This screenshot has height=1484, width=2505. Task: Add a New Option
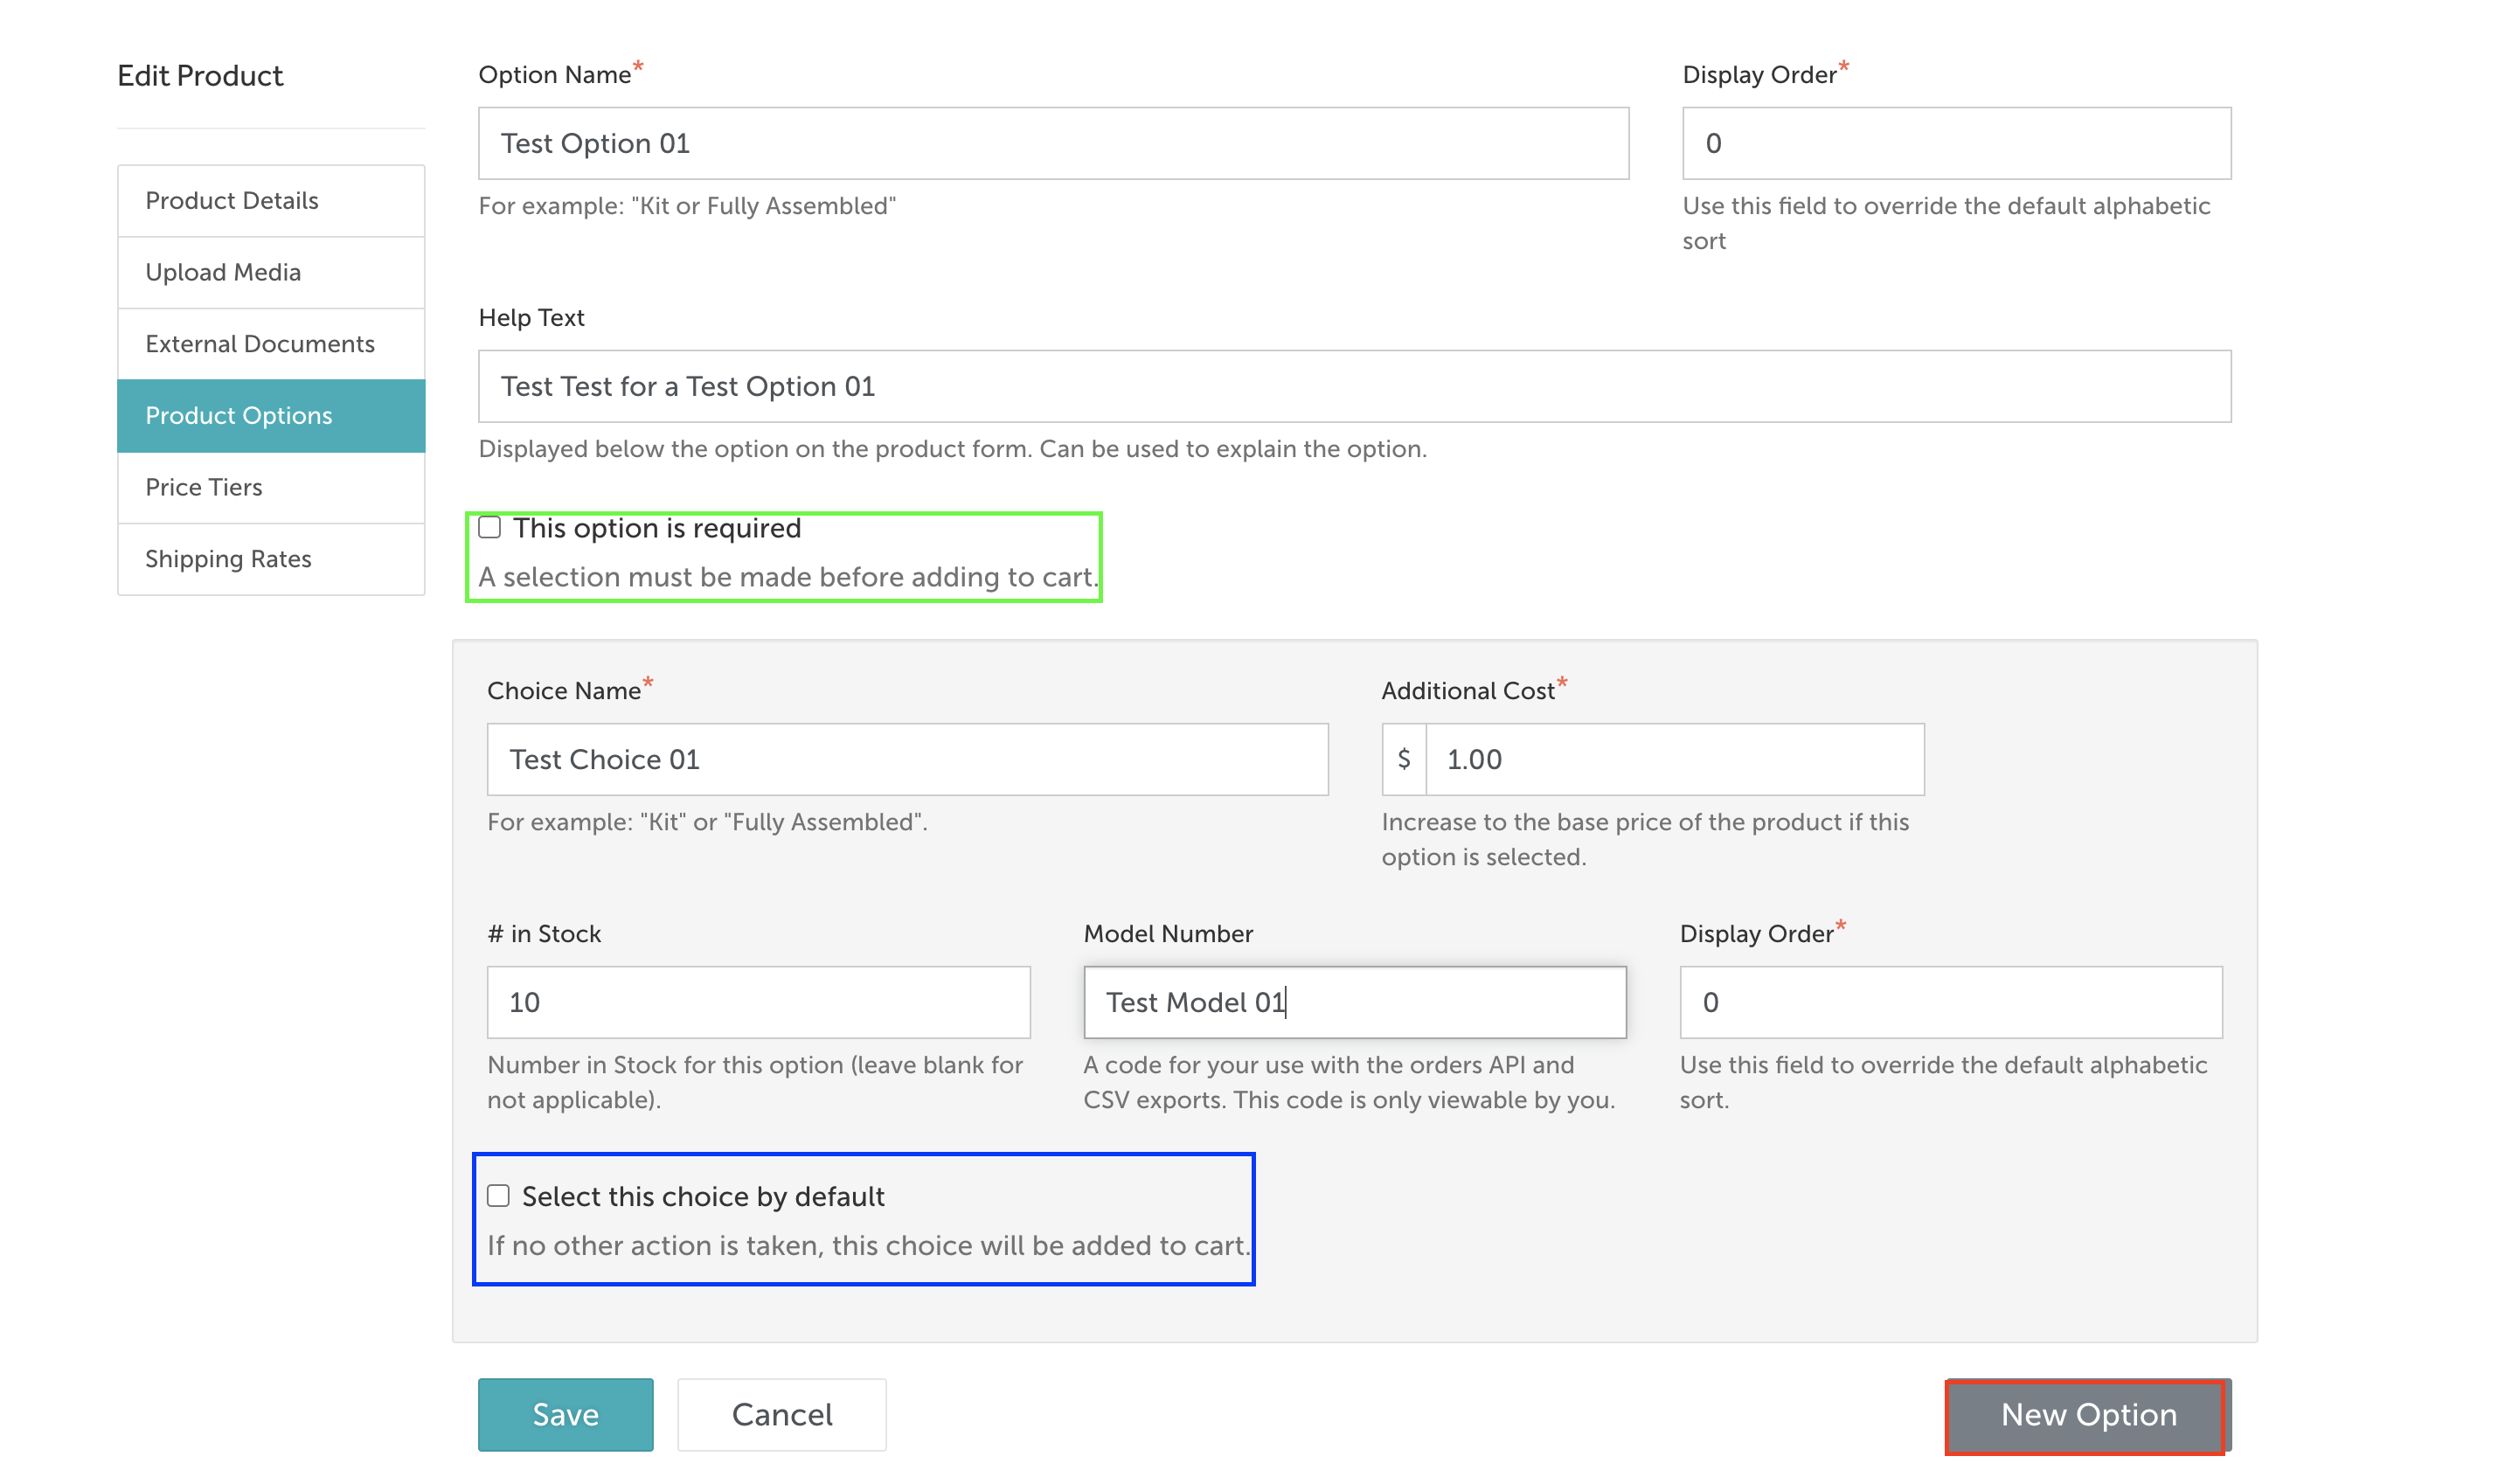pyautogui.click(x=2087, y=1414)
